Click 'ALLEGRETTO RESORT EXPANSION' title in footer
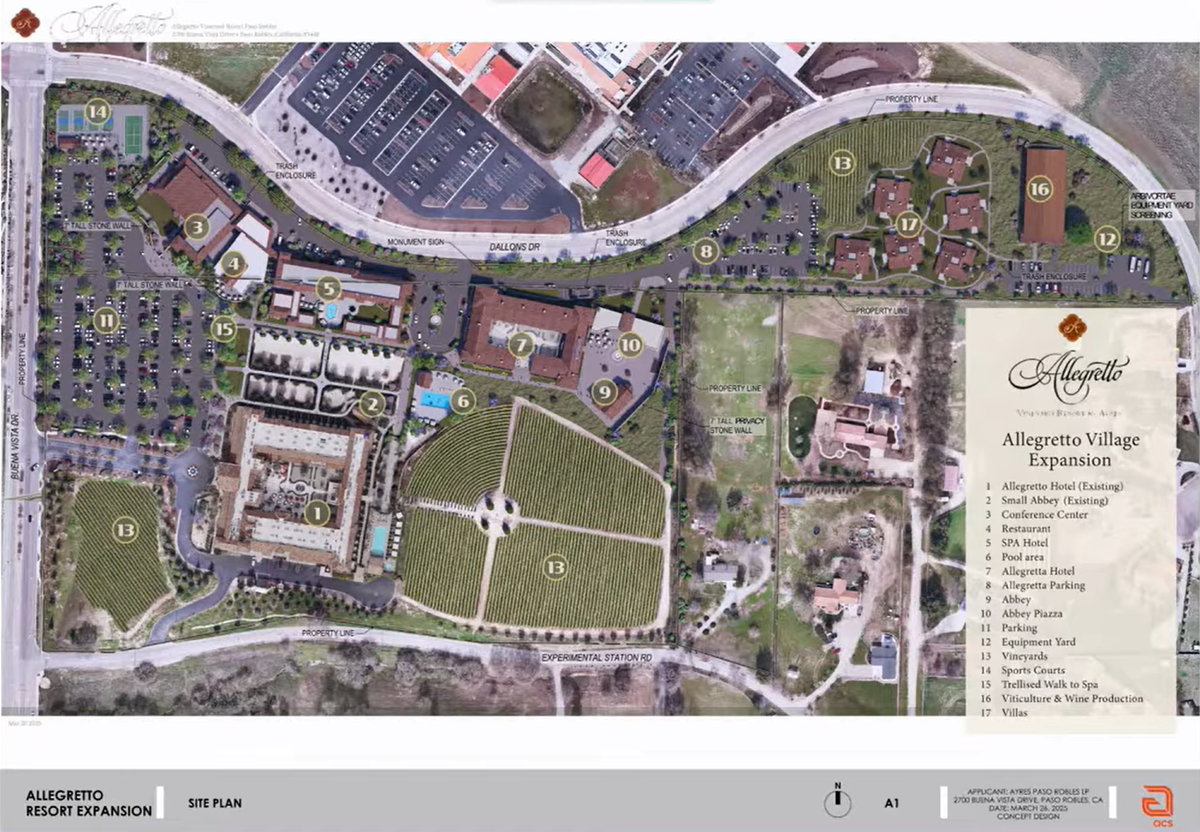 [89, 803]
